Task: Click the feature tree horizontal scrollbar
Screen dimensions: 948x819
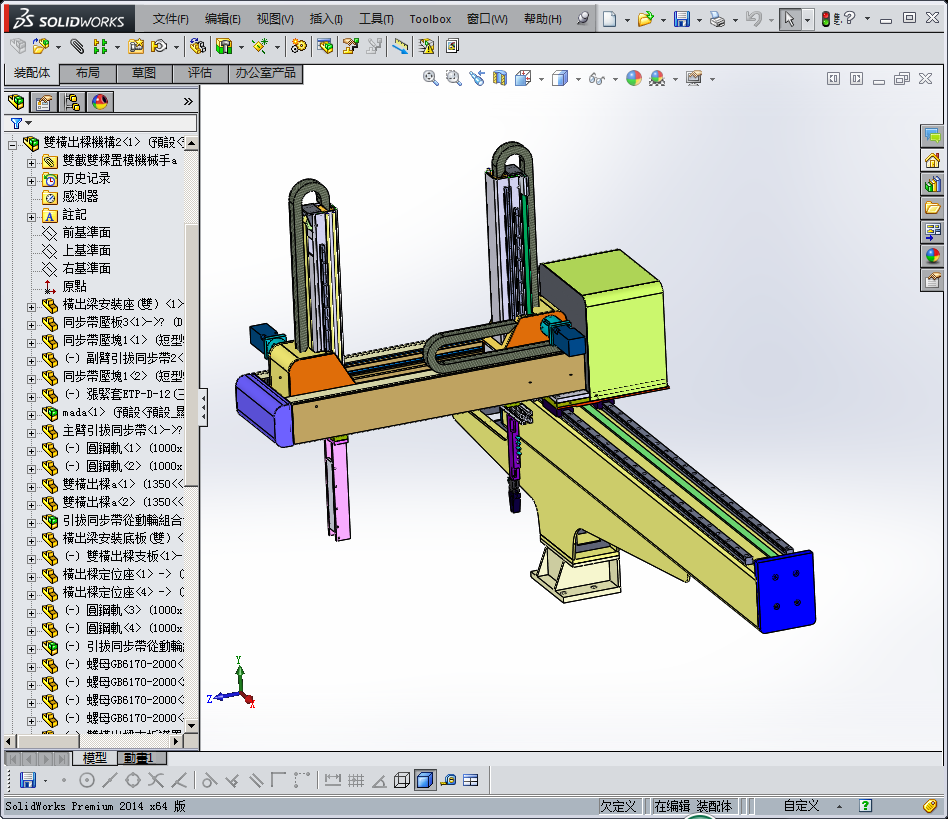Action: 94,741
